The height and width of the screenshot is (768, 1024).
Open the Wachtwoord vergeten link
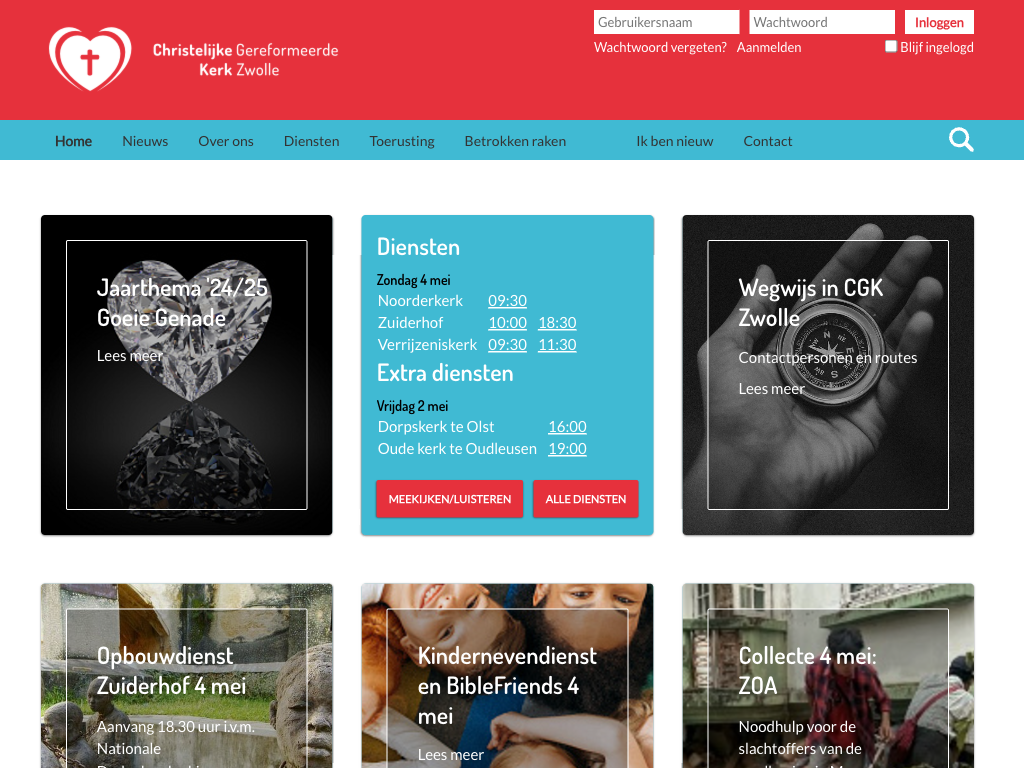click(660, 48)
